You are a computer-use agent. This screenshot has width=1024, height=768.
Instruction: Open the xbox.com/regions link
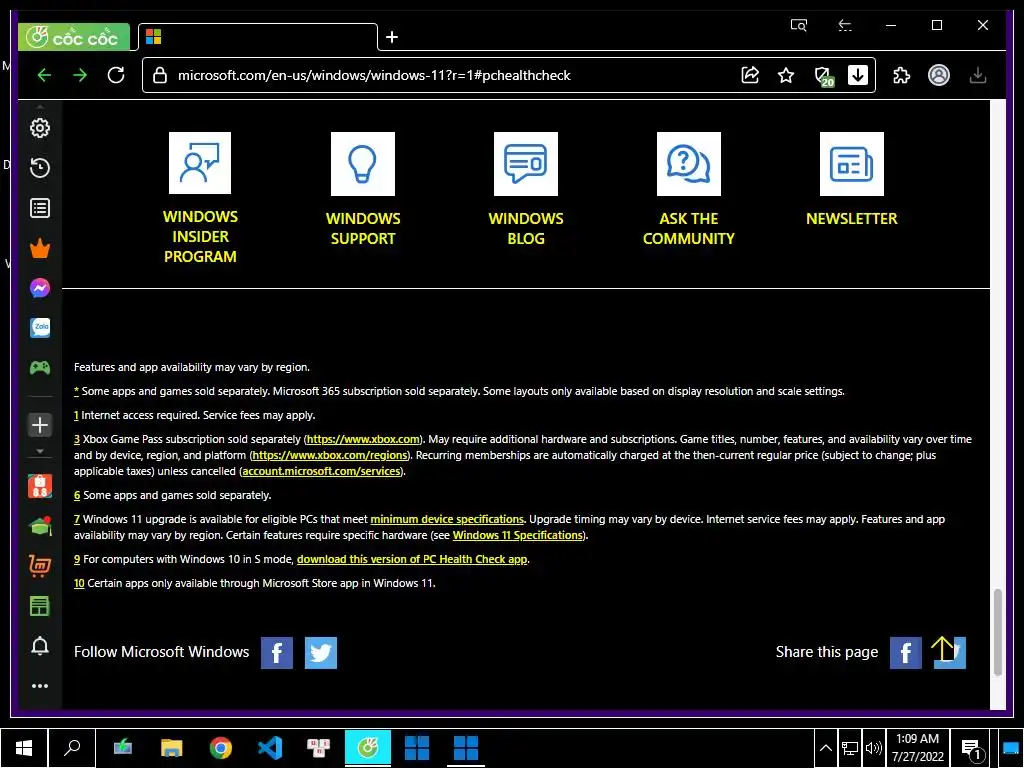[330, 455]
